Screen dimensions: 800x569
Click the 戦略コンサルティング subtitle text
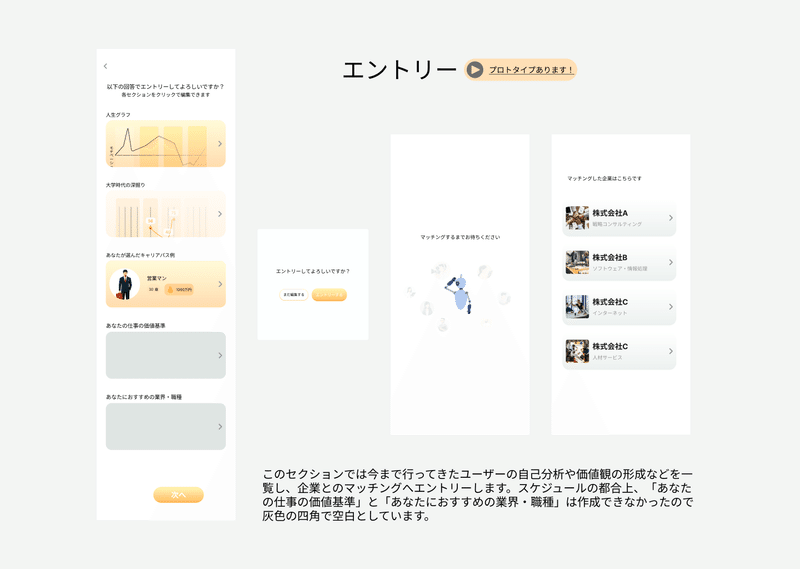617,225
